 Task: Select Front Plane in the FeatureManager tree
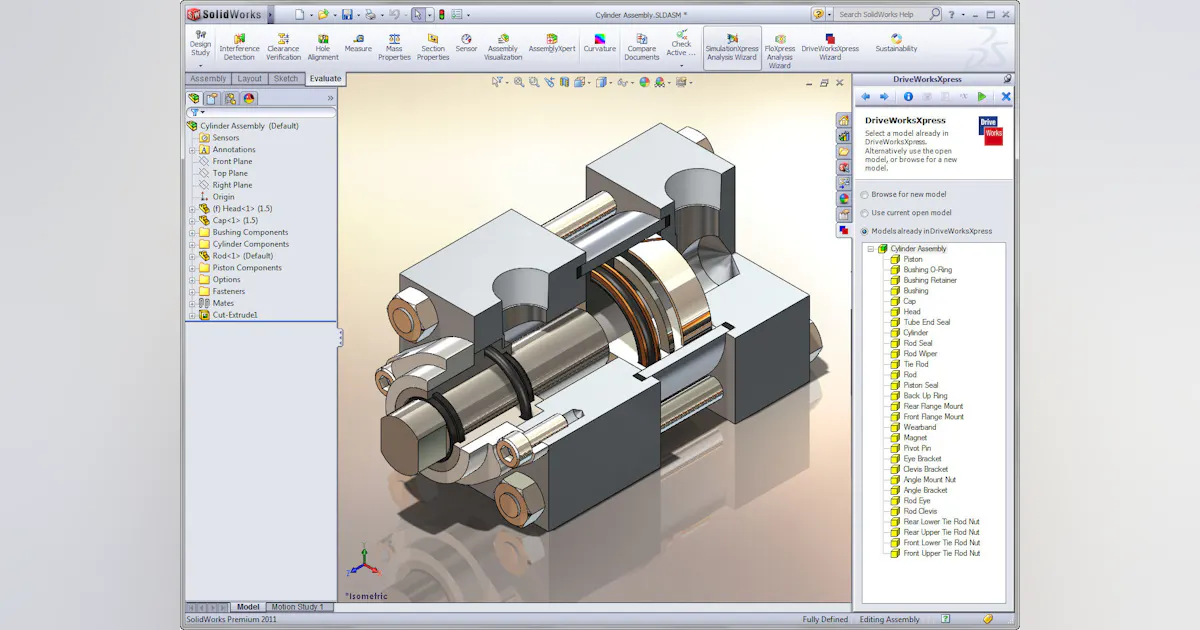[x=232, y=161]
